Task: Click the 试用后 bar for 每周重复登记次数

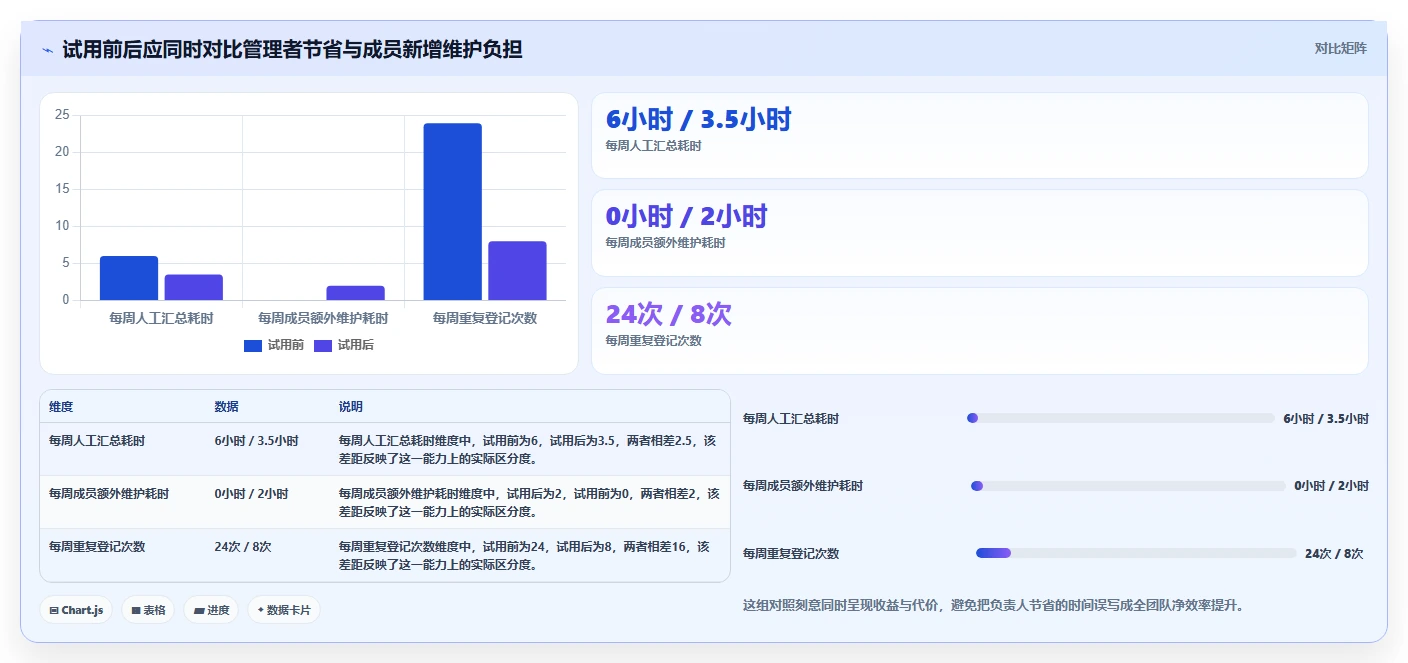Action: point(517,271)
